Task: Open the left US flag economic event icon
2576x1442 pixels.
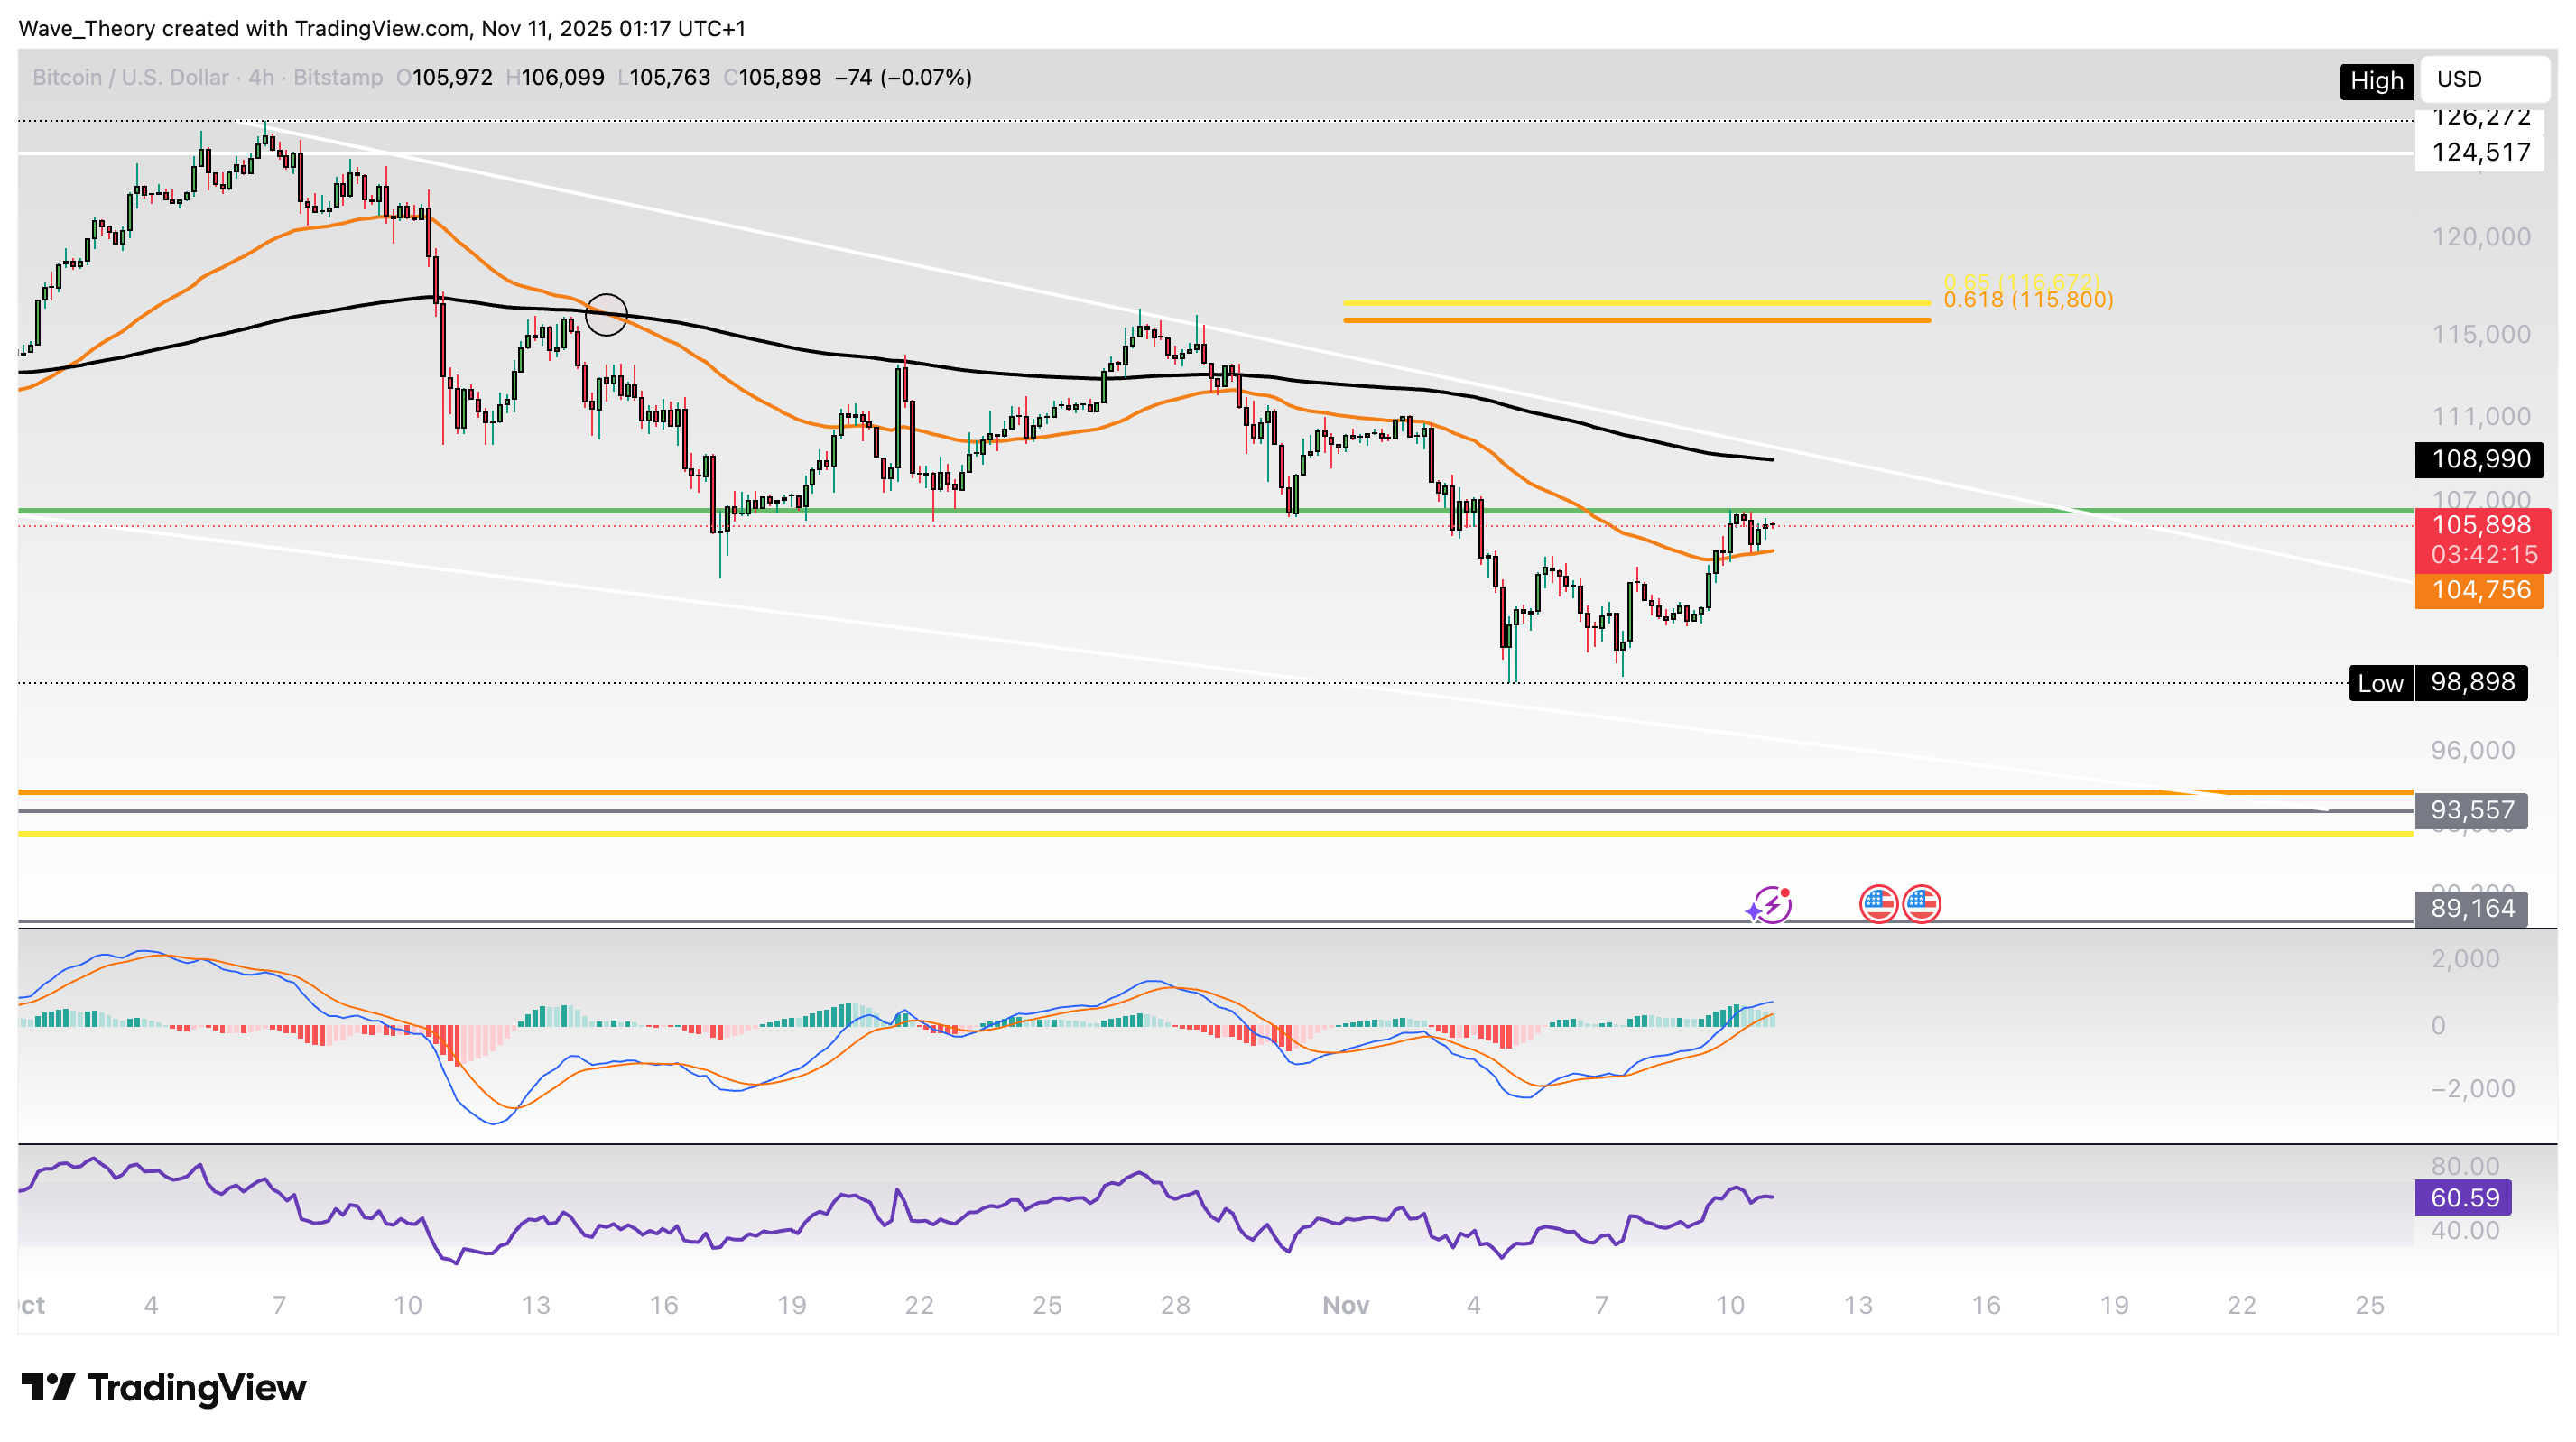Action: (1878, 903)
